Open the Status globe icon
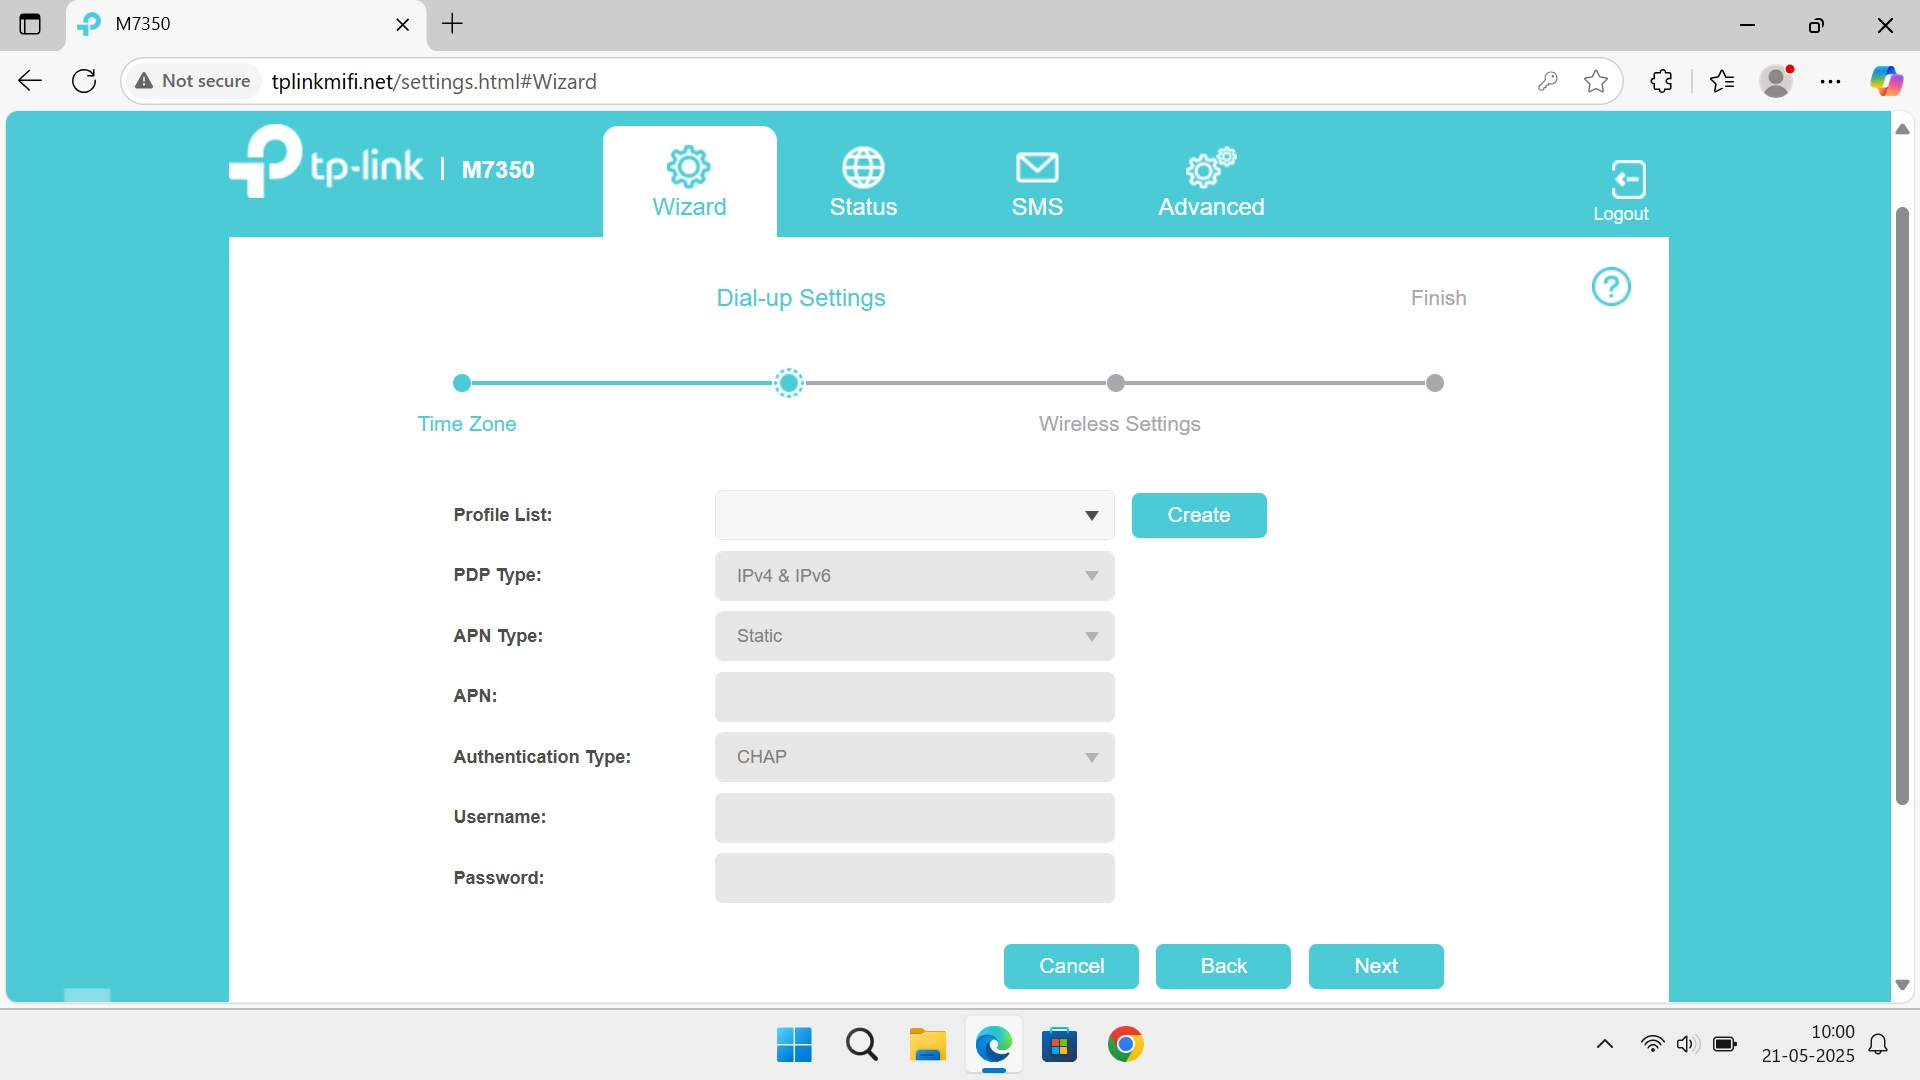Image resolution: width=1920 pixels, height=1080 pixels. pyautogui.click(x=862, y=168)
